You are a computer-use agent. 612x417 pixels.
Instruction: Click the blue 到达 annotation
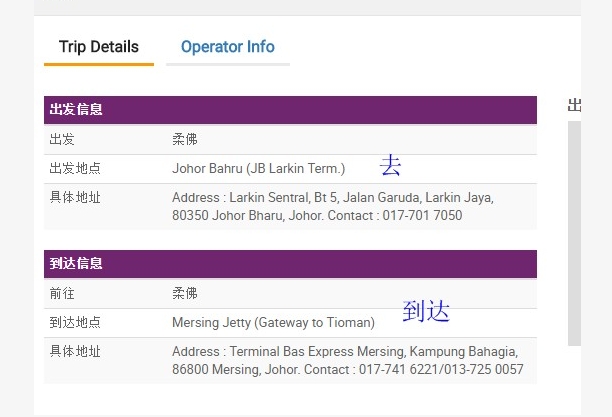coord(426,311)
